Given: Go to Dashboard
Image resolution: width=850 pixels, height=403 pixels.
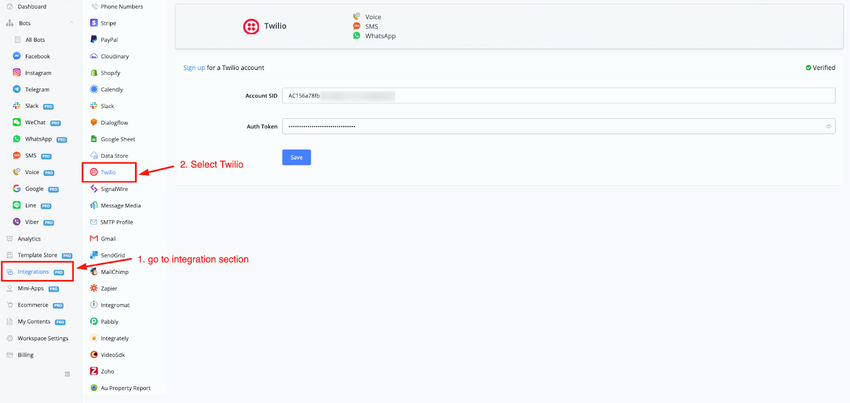Looking at the screenshot, I should pos(26,7).
